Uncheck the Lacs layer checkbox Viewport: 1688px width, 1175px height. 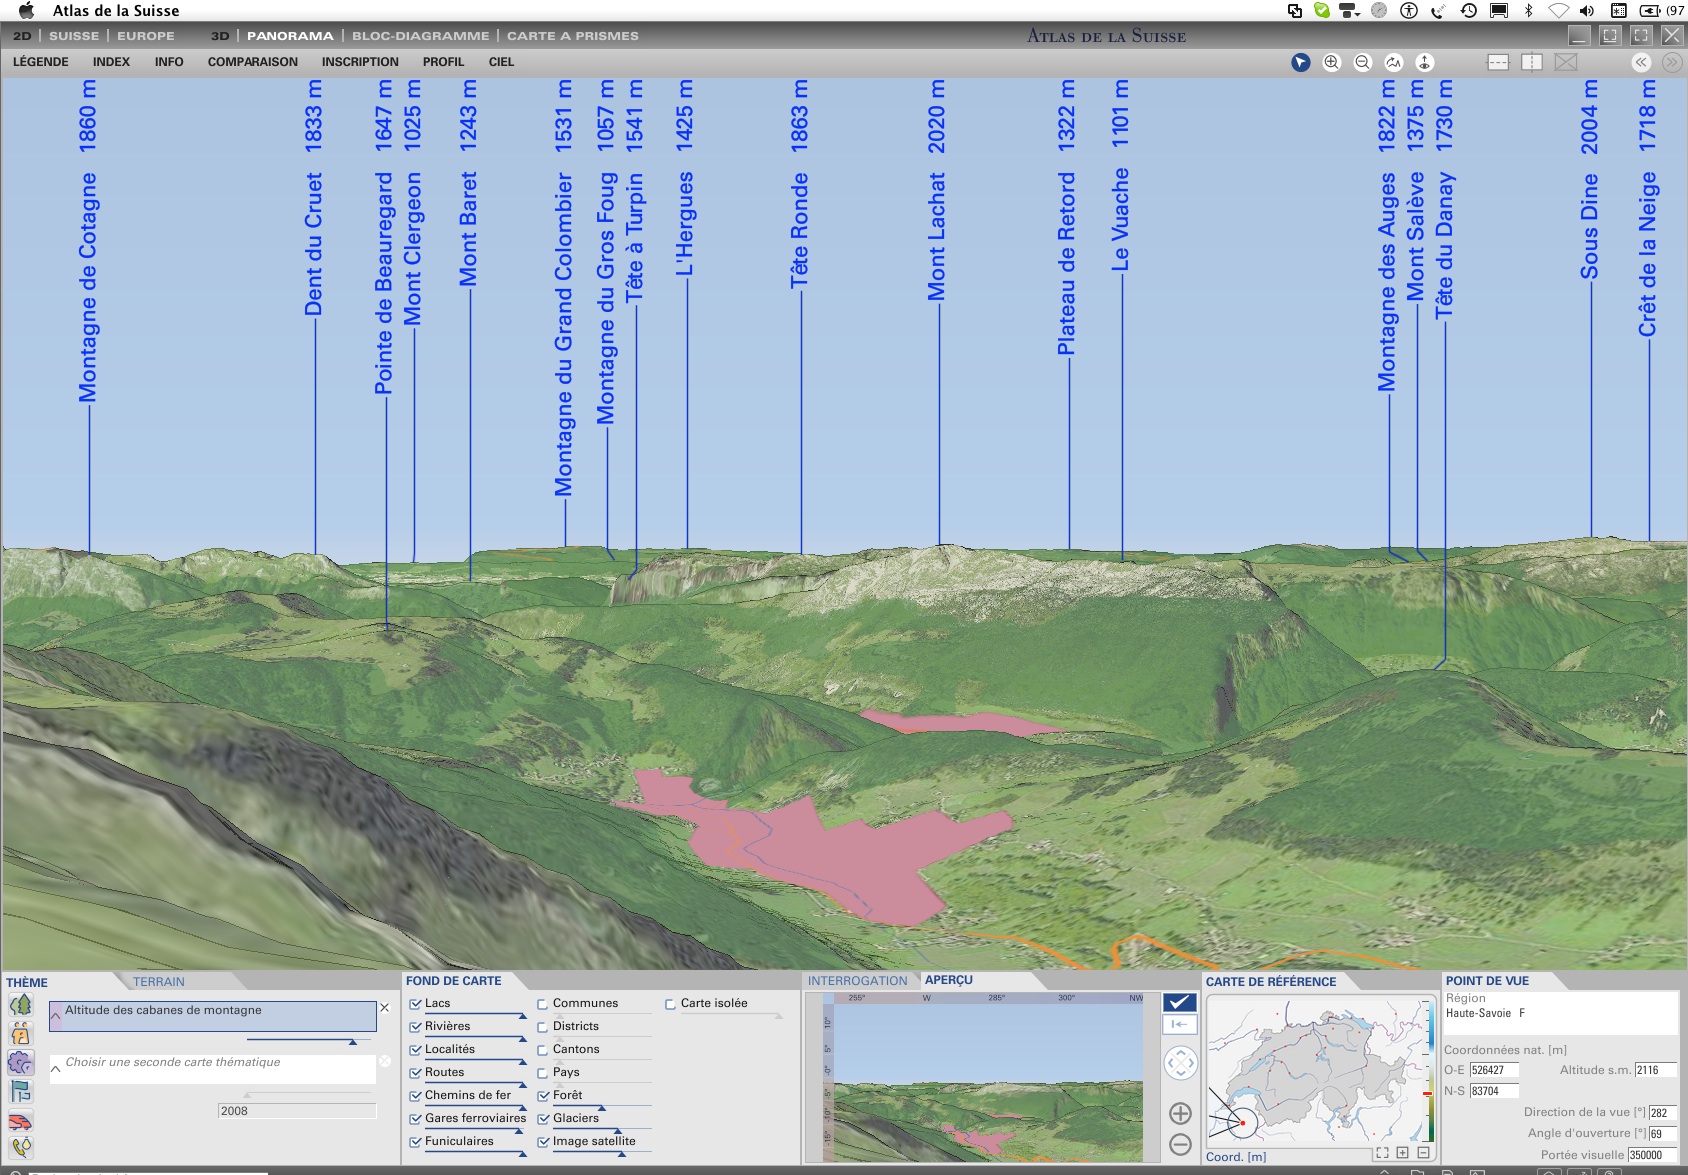click(415, 1004)
